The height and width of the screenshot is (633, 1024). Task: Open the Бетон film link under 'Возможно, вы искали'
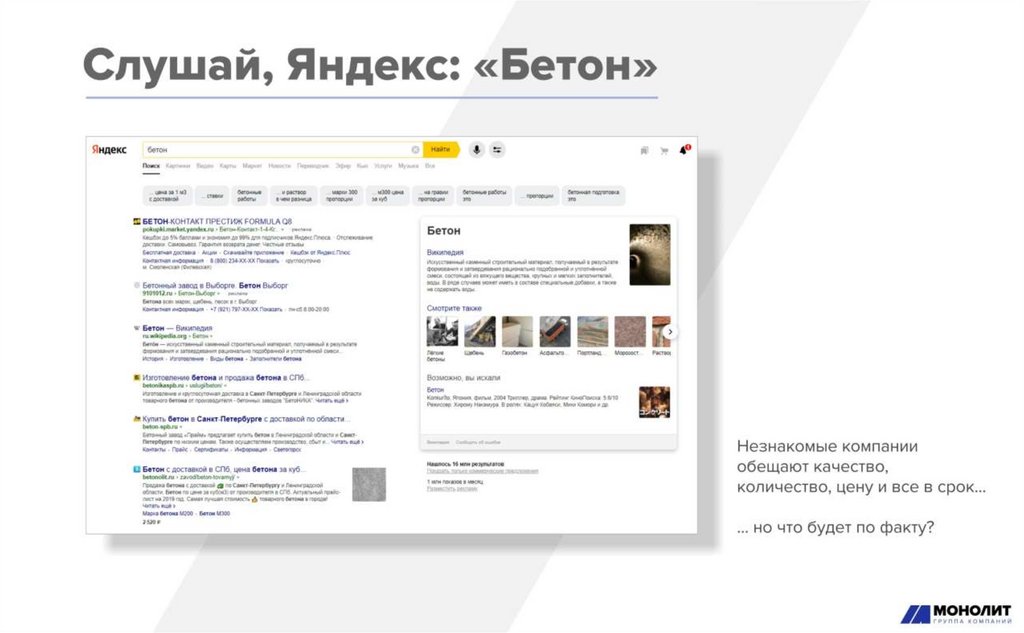click(x=435, y=390)
